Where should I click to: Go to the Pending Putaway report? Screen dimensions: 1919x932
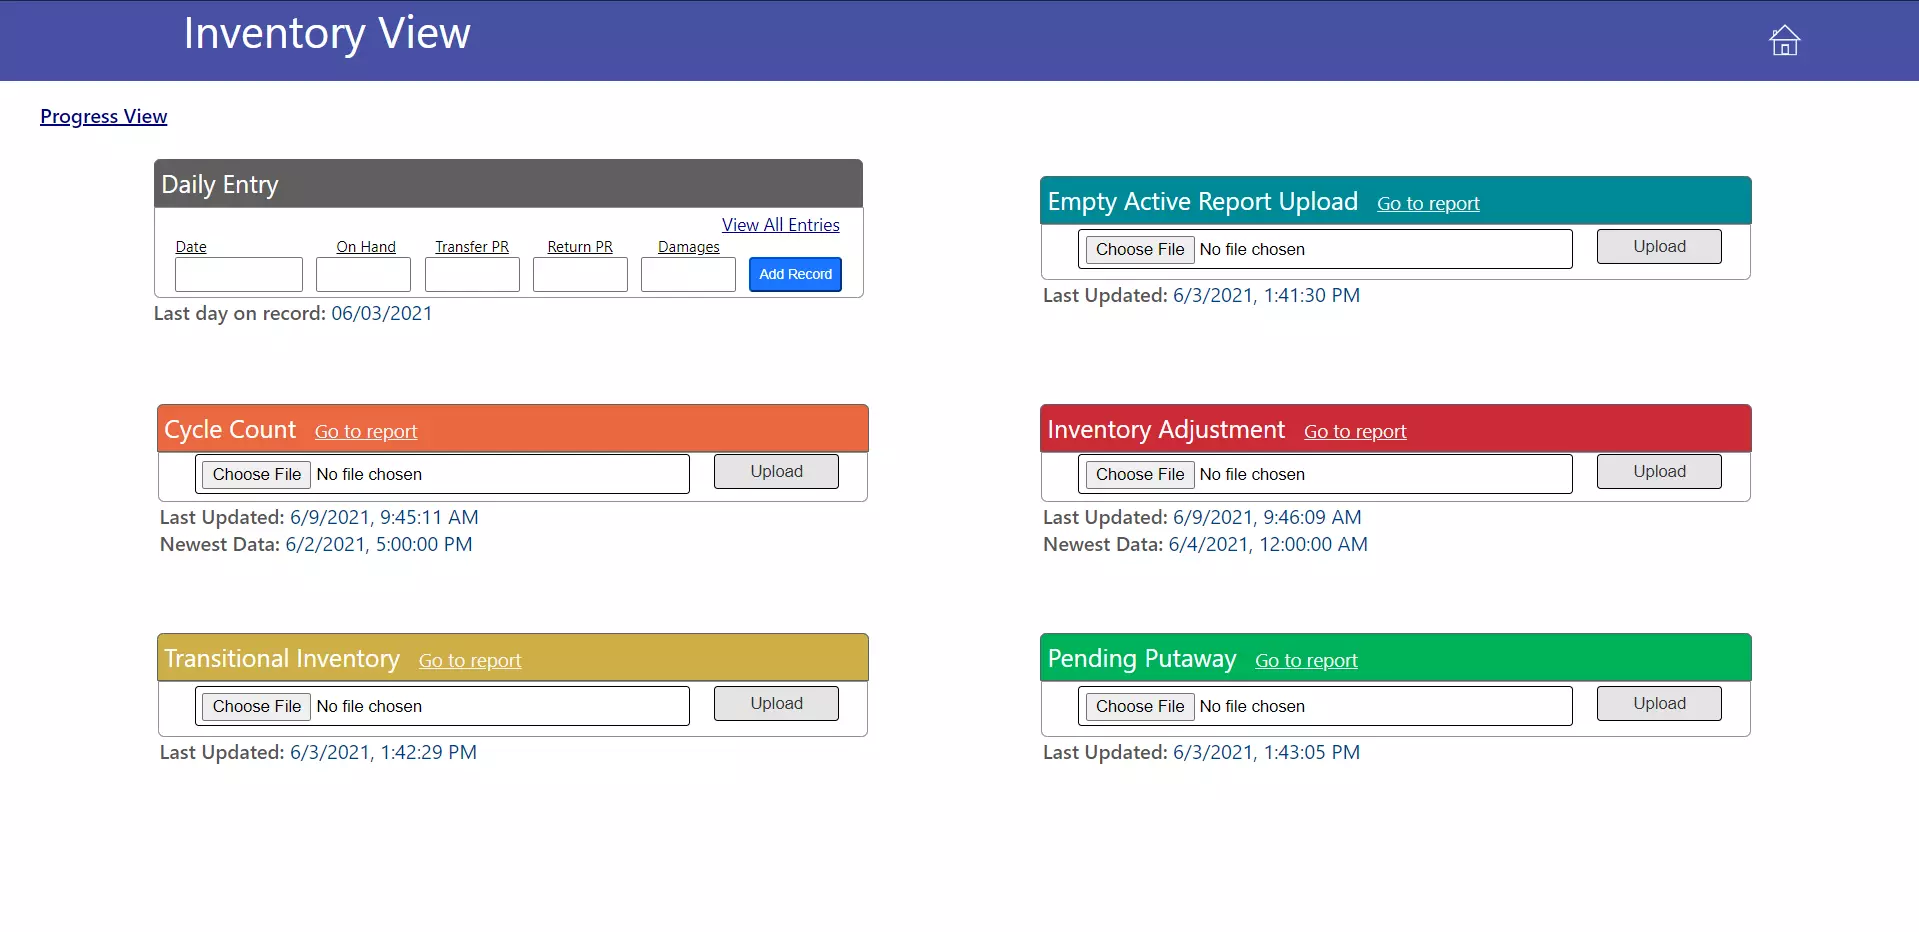(x=1306, y=661)
